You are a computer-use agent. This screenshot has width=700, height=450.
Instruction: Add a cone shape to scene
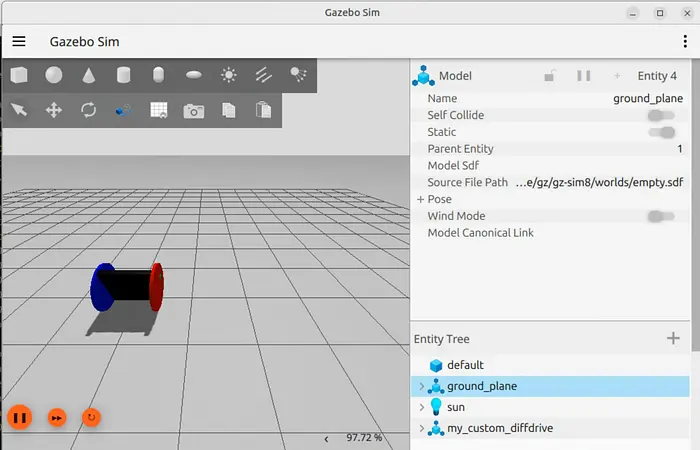click(x=89, y=75)
